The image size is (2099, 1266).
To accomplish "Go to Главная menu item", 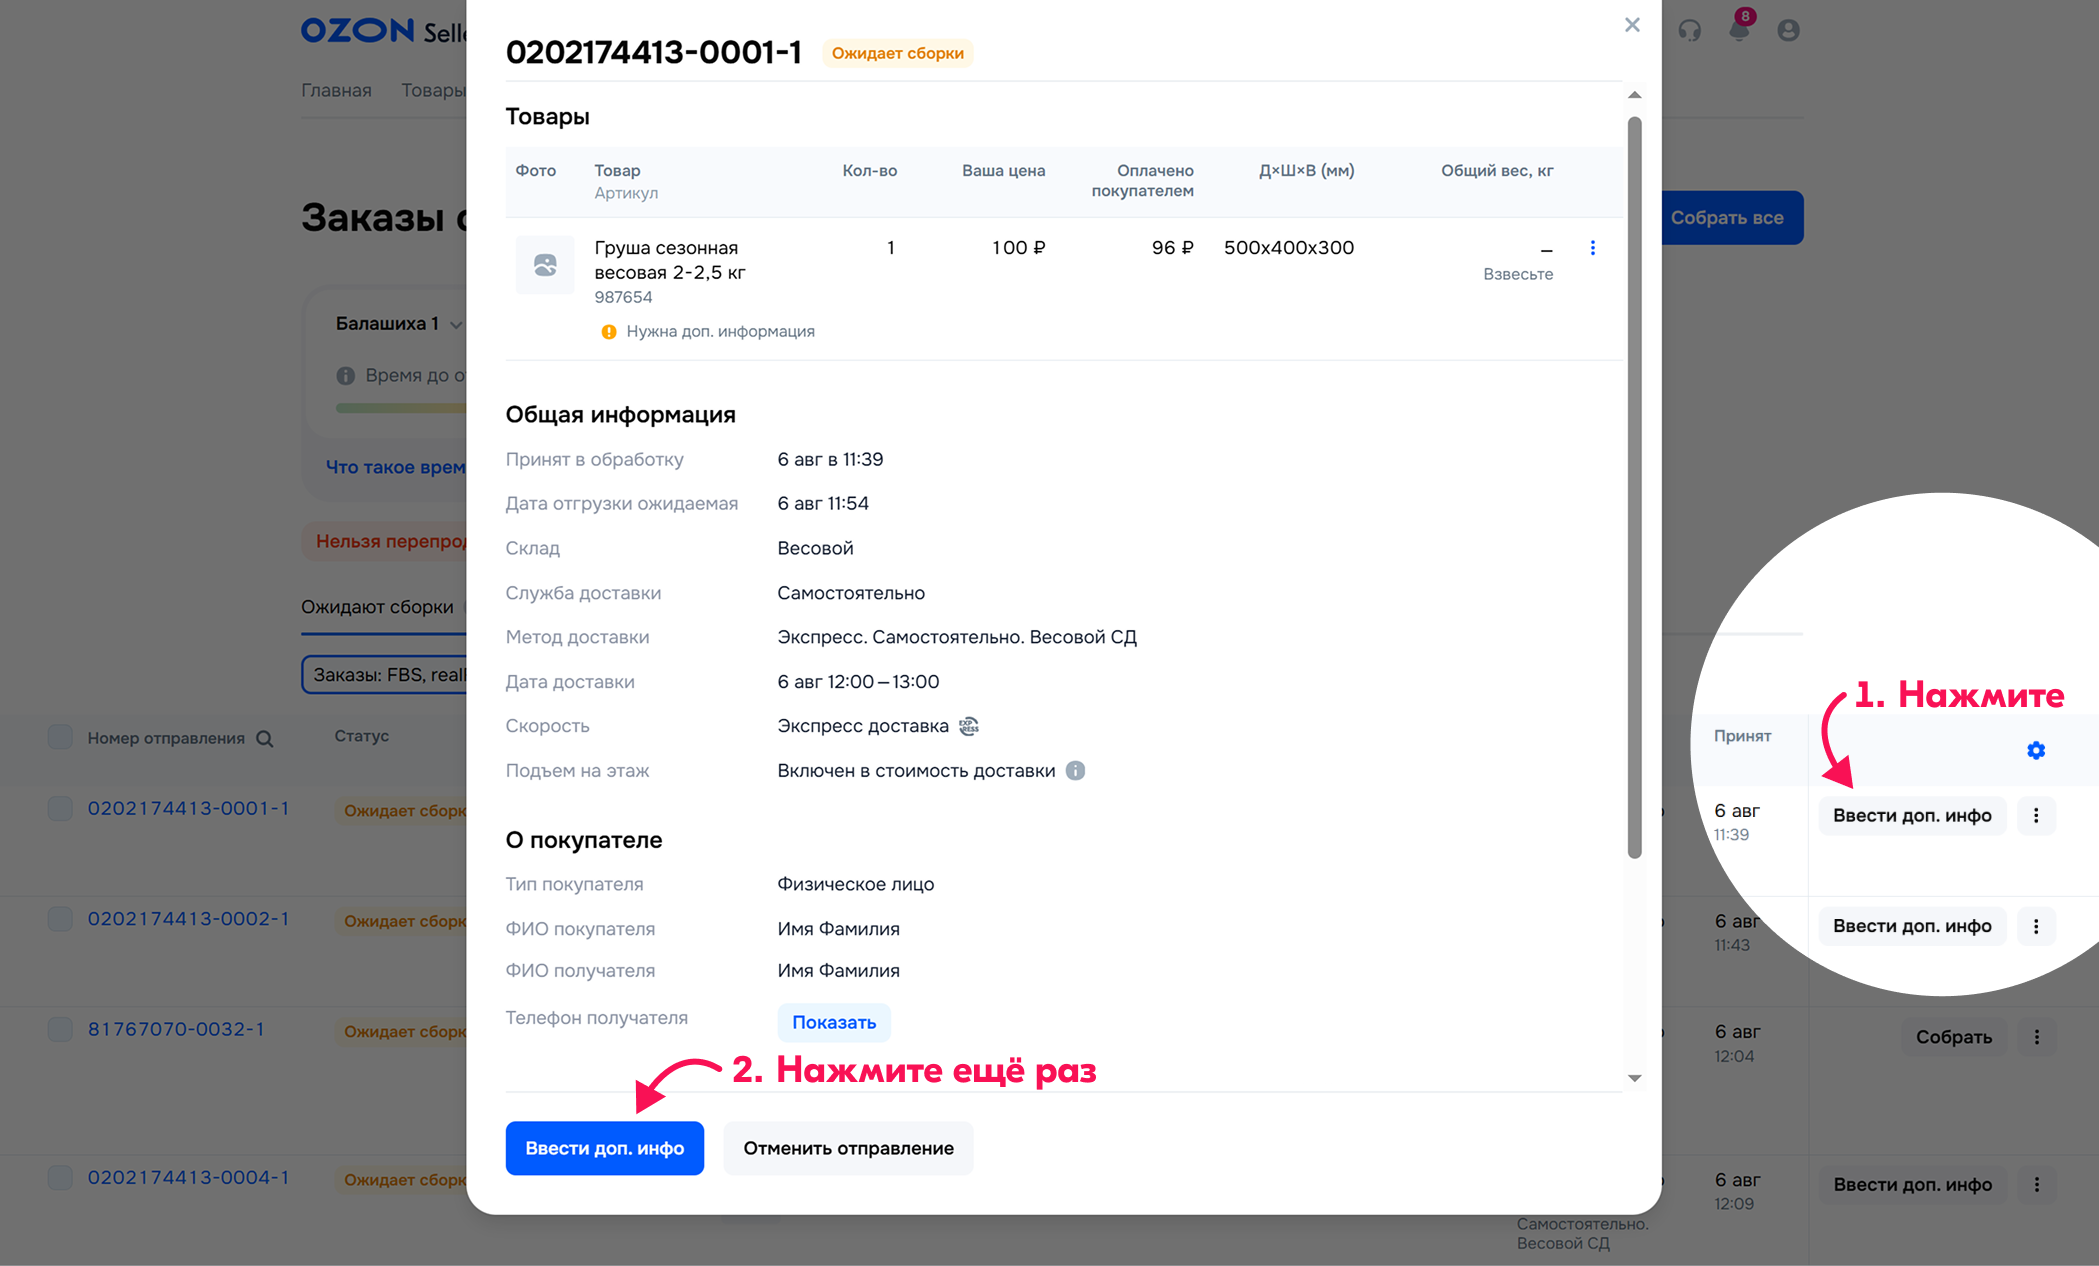I will coord(336,90).
